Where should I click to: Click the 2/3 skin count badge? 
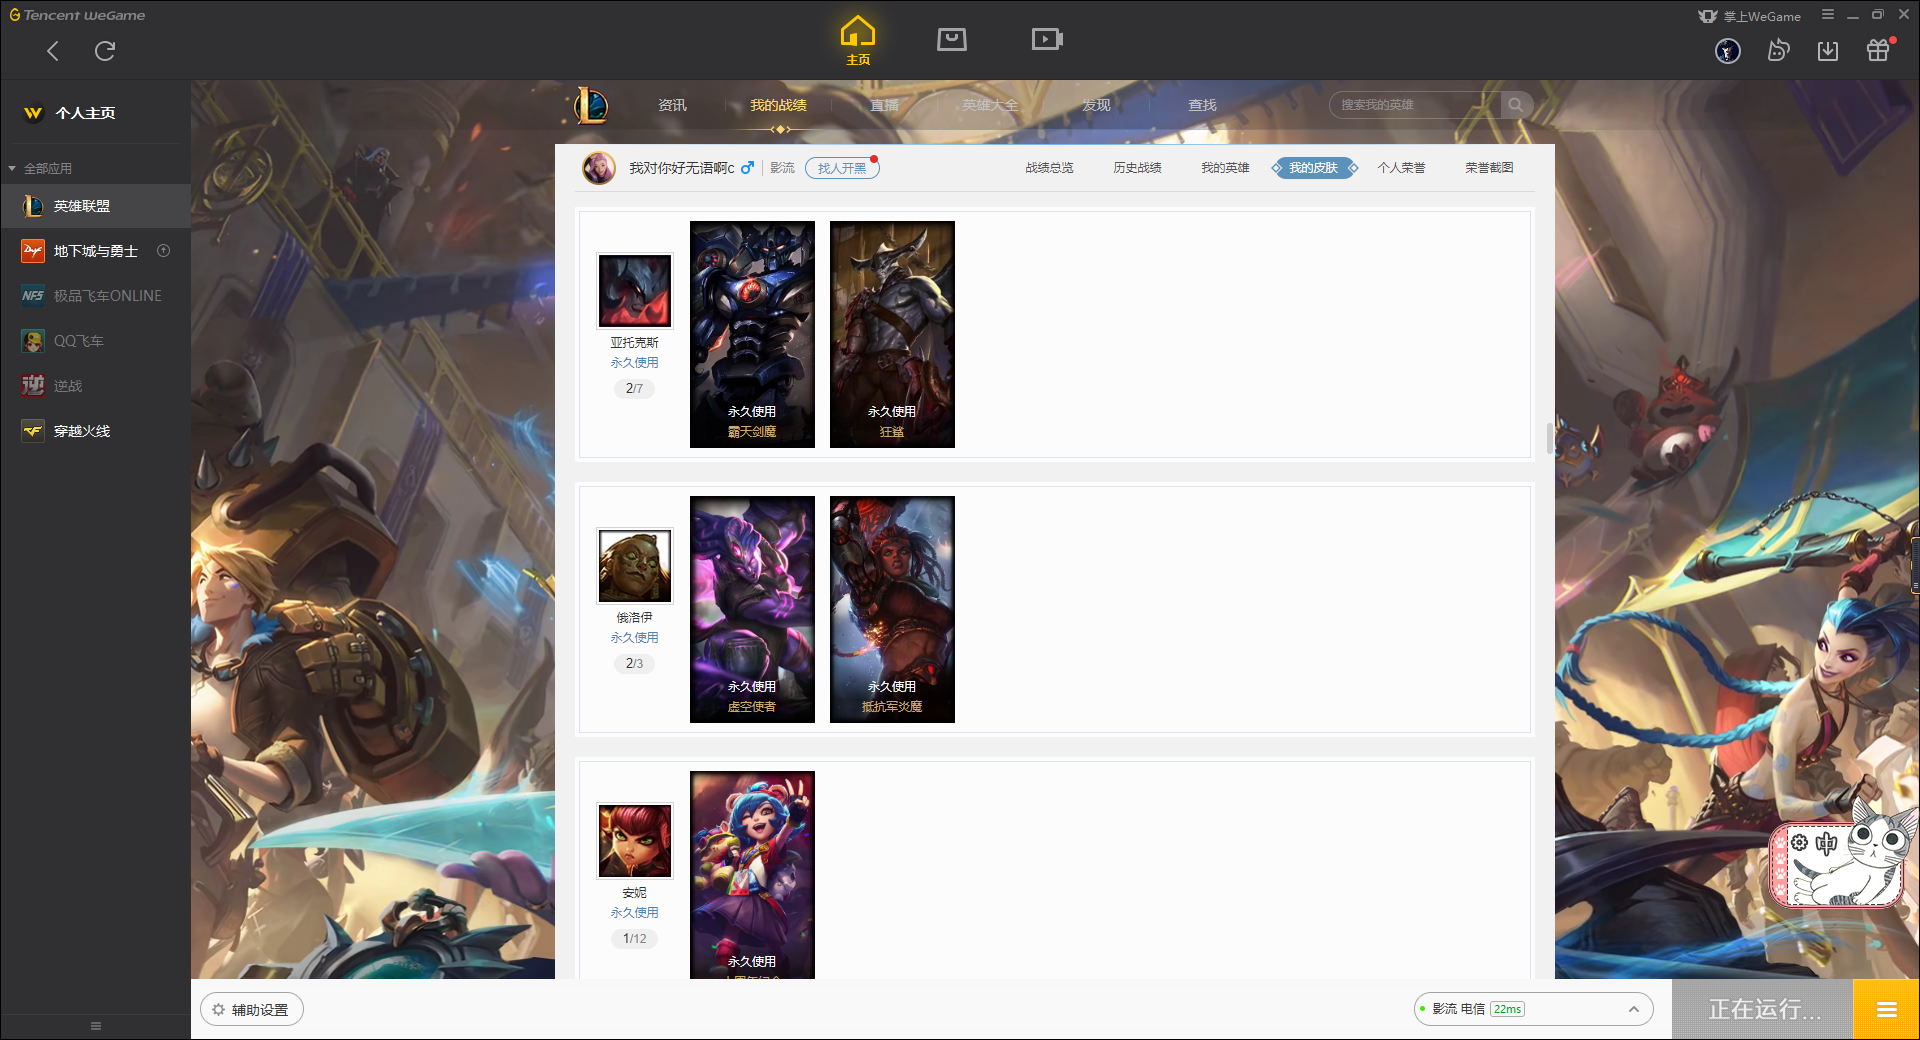coord(635,663)
